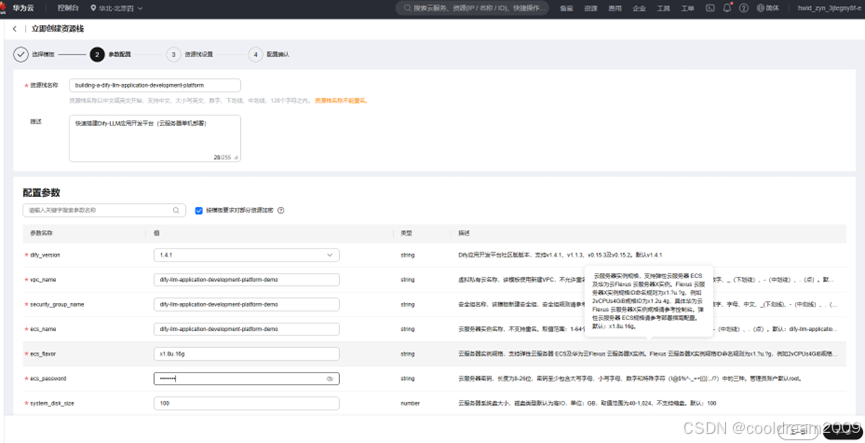This screenshot has height=443, width=865.
Task: Click the orange stack-name-unique warning text
Action: tap(341, 101)
